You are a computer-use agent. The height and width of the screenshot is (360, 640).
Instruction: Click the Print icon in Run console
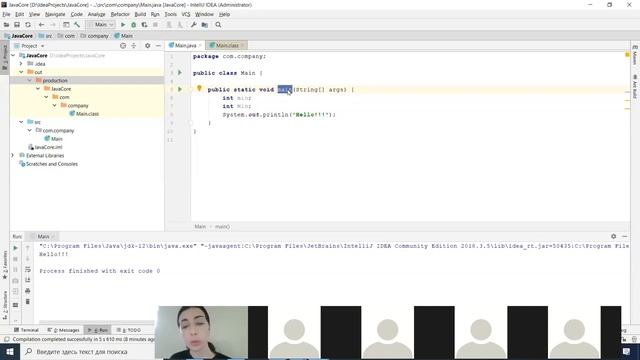(28, 291)
